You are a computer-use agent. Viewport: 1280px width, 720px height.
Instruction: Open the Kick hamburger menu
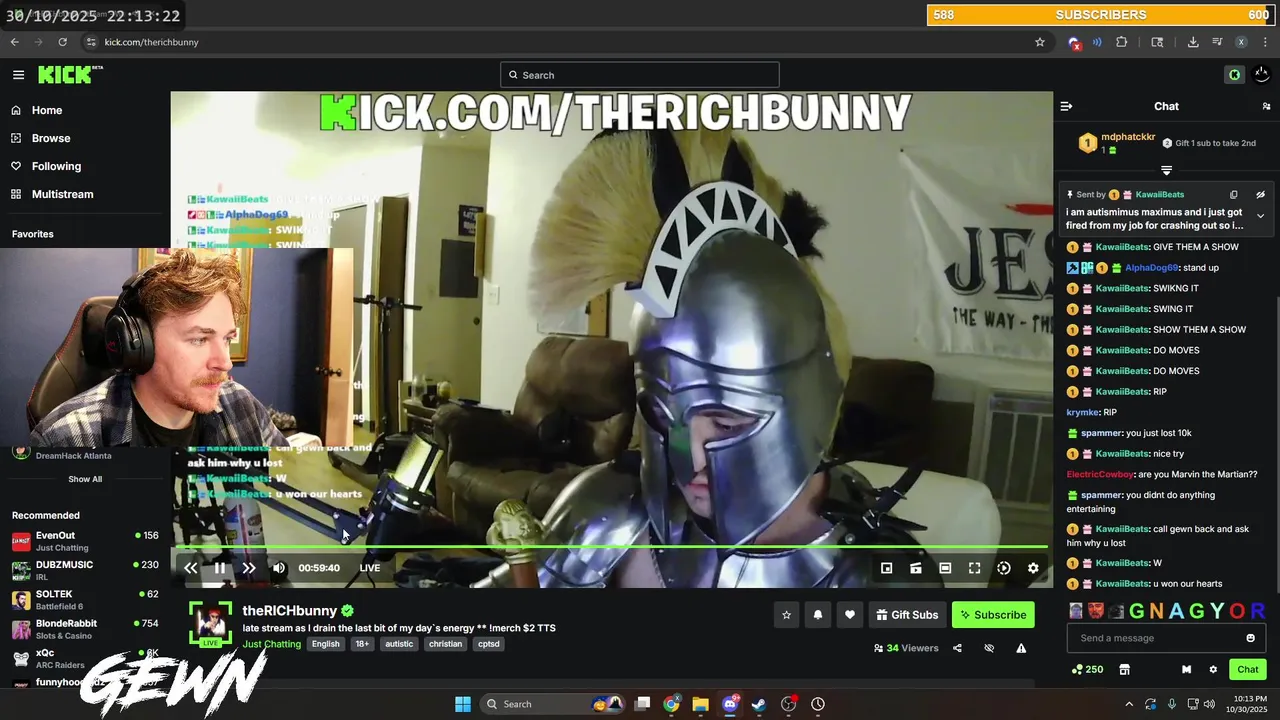18,75
